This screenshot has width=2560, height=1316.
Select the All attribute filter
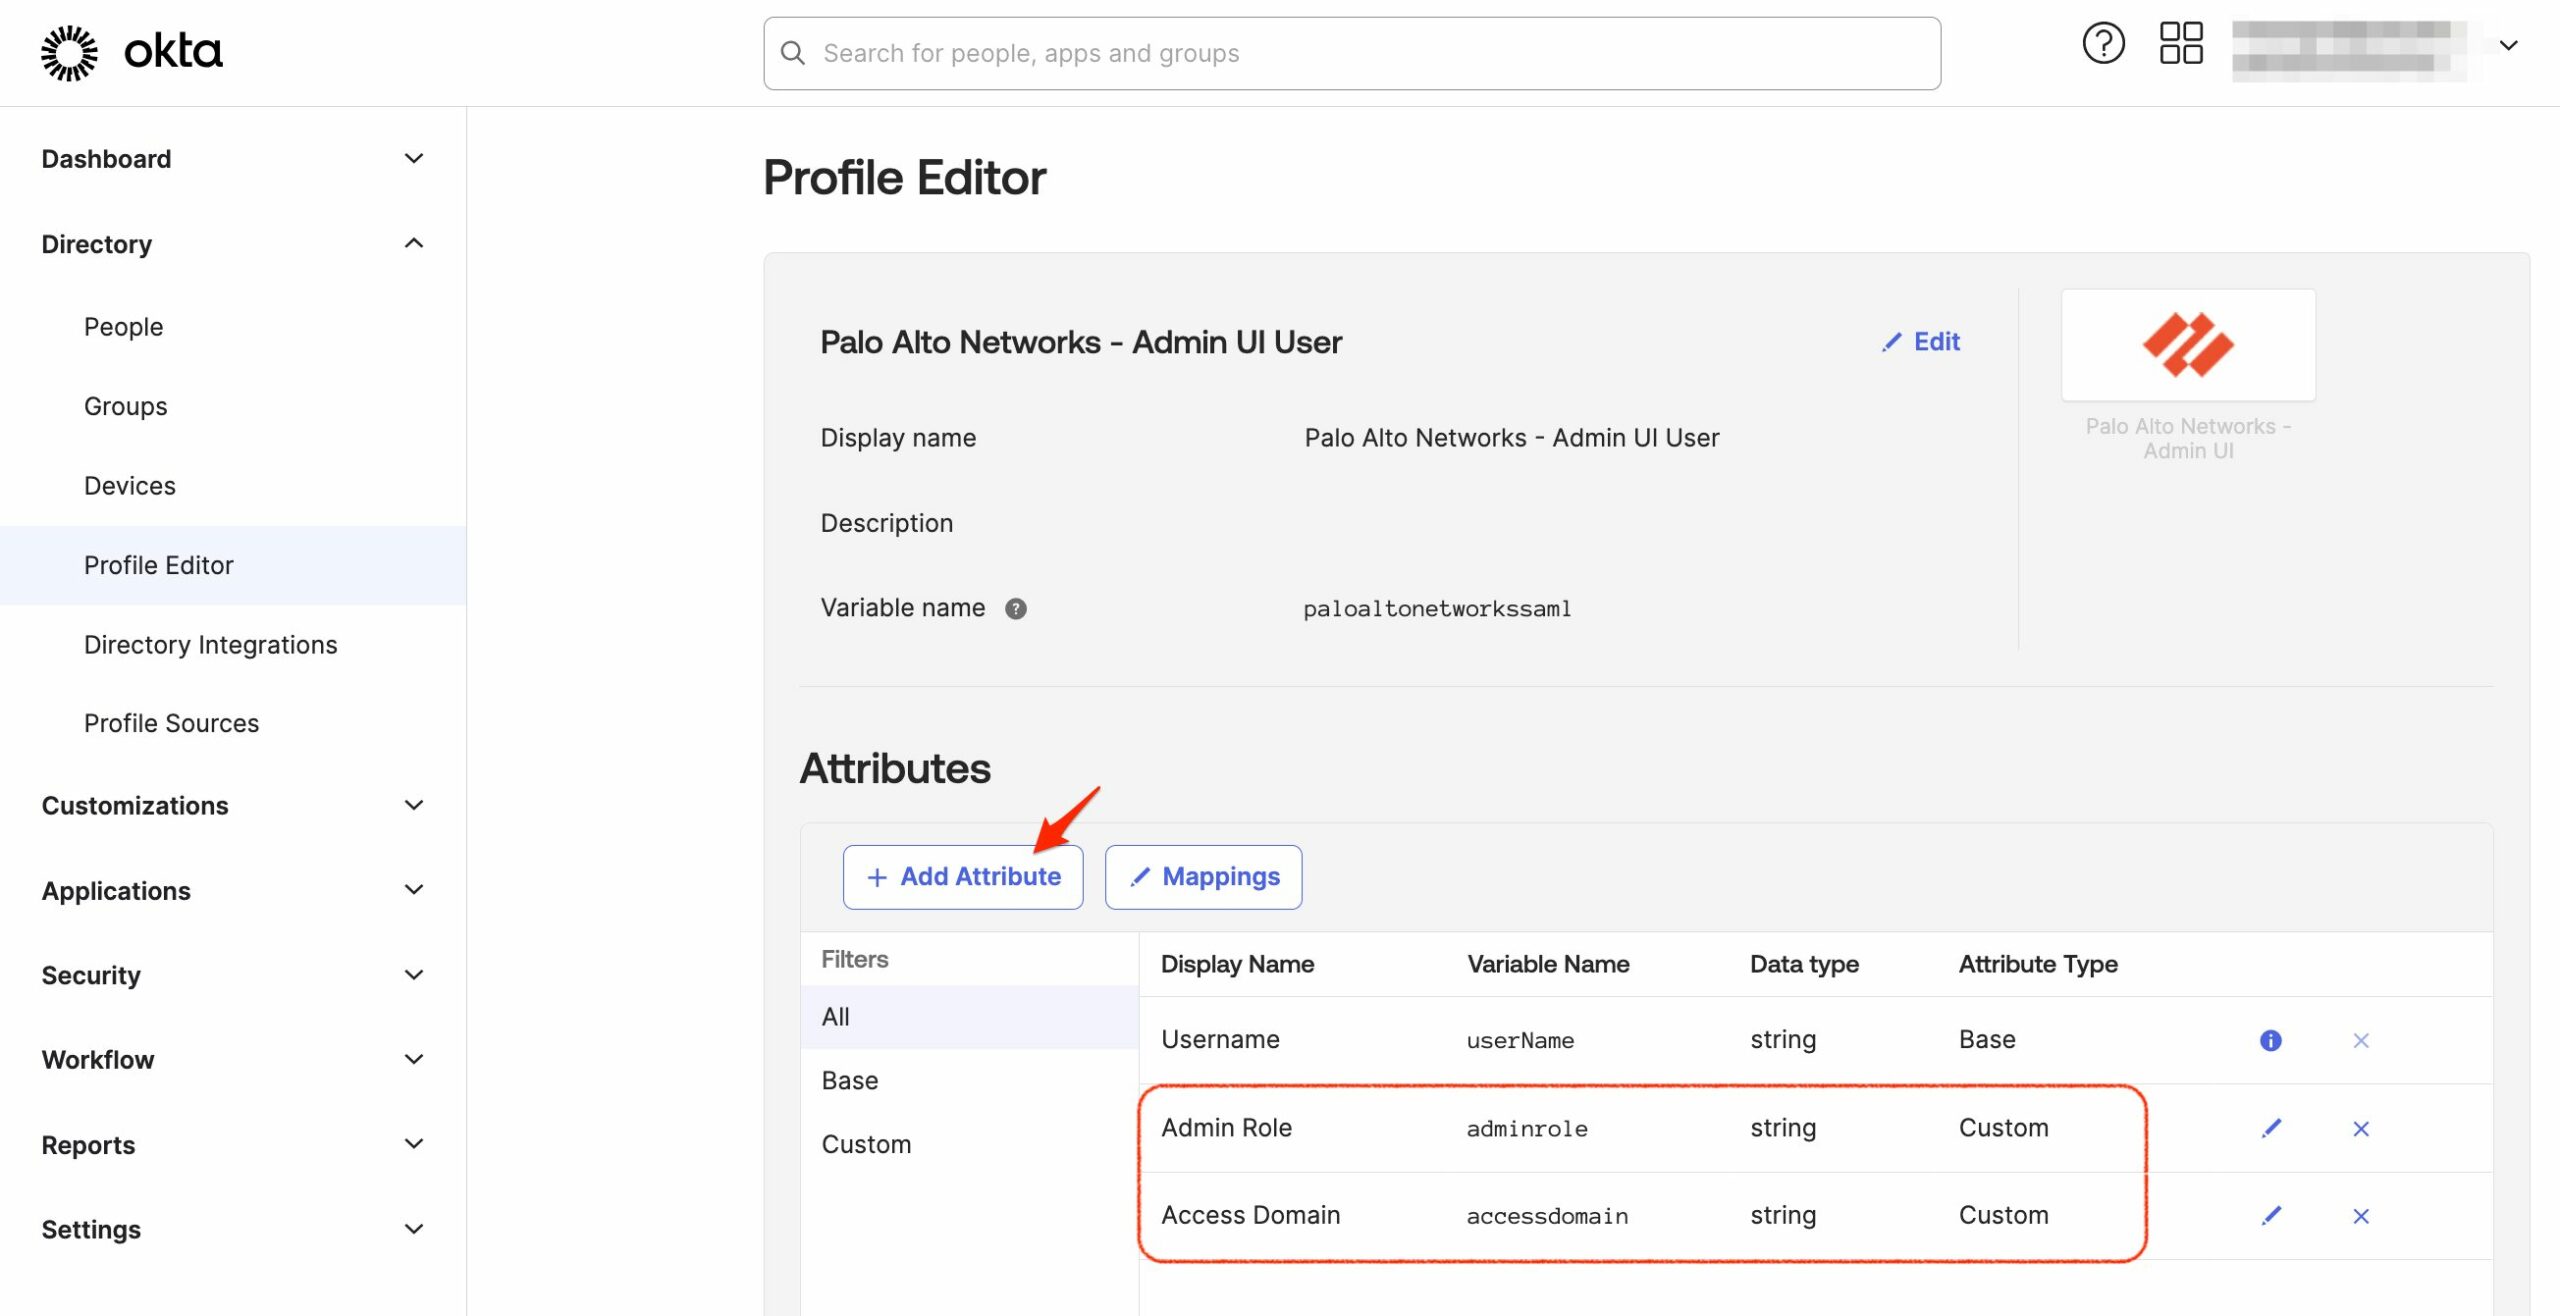click(969, 1017)
